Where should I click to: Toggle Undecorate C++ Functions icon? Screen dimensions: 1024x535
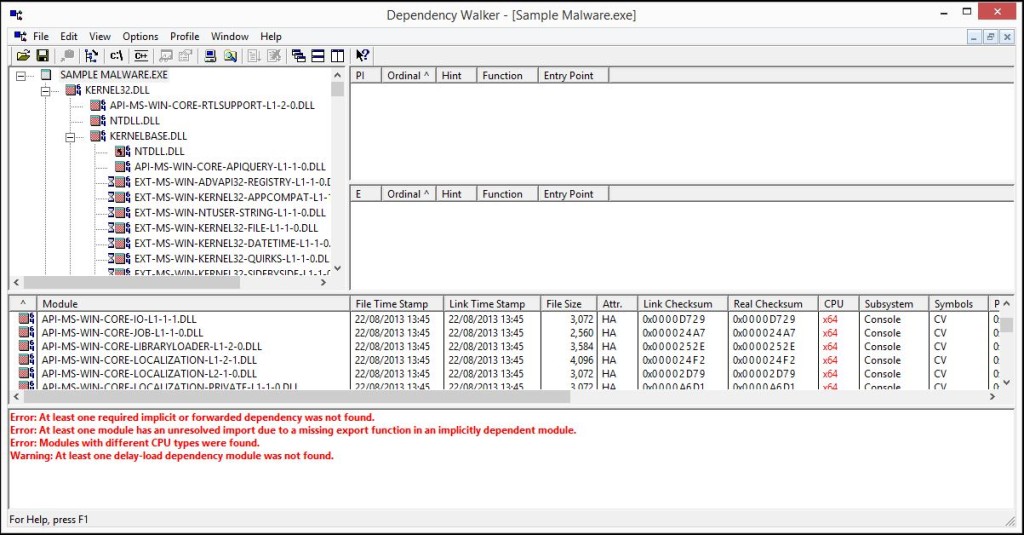point(141,56)
